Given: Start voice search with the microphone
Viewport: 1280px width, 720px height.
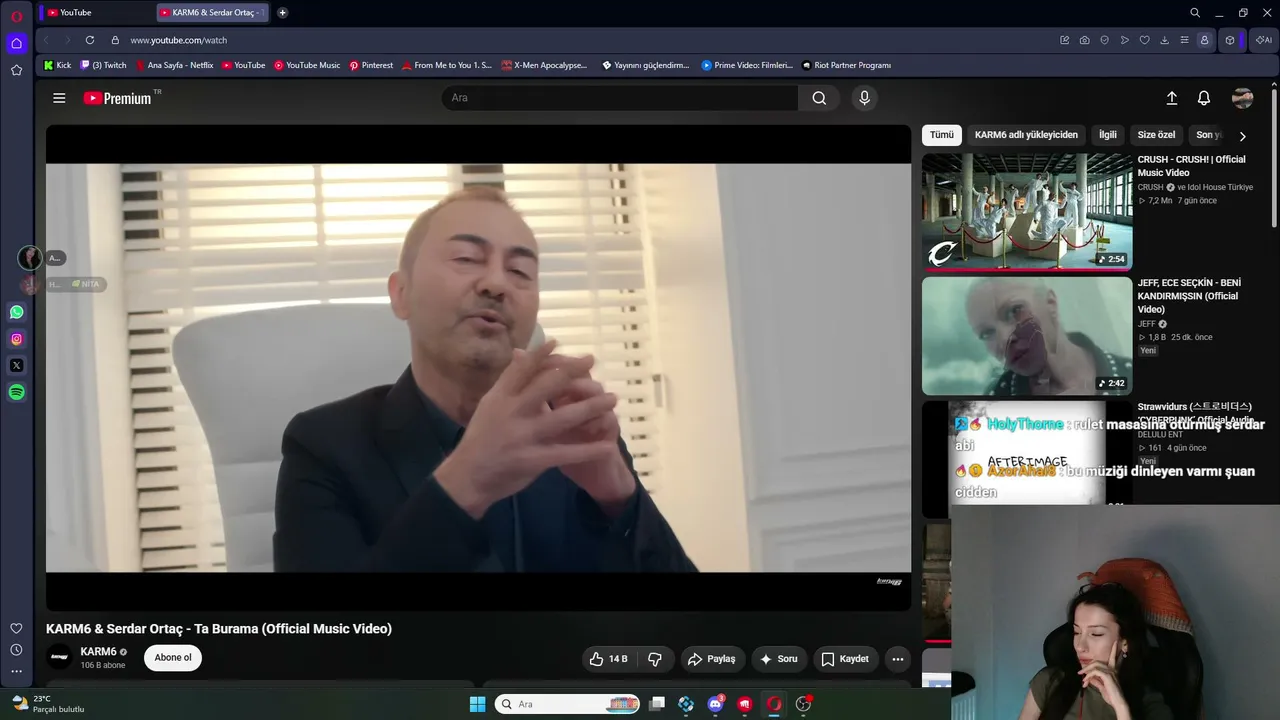Looking at the screenshot, I should tap(865, 98).
